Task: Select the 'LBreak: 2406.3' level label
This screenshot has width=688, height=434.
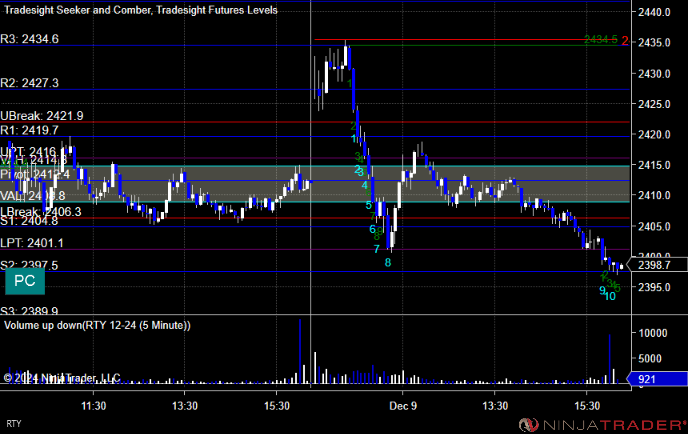Action: [x=41, y=212]
